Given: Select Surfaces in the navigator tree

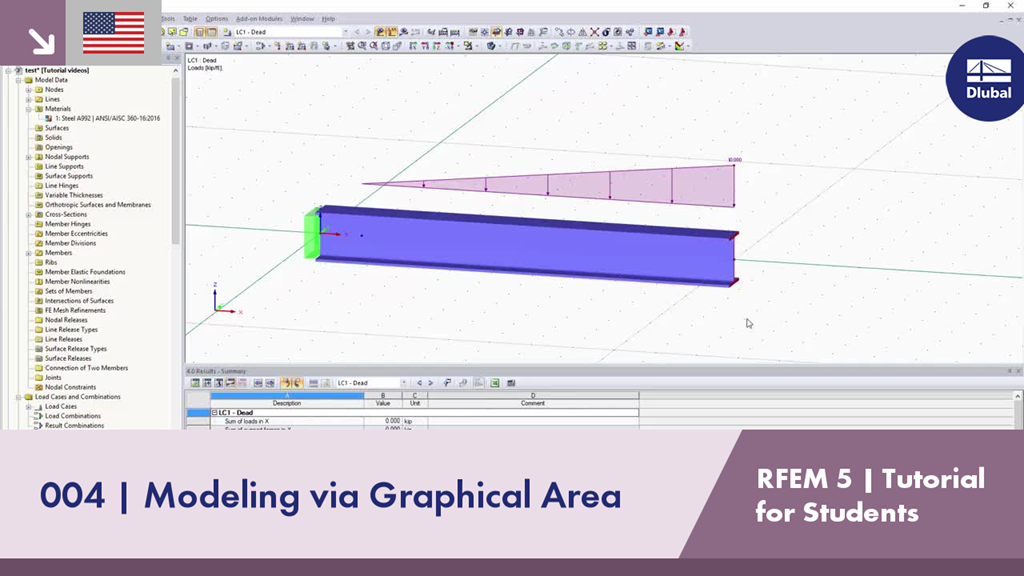Looking at the screenshot, I should 57,128.
